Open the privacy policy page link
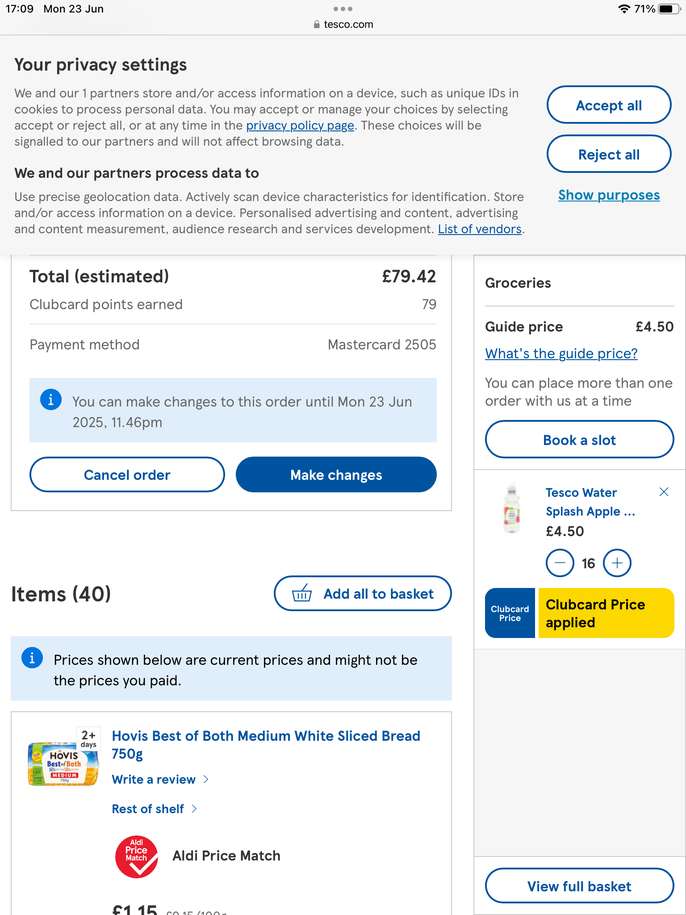686x915 pixels. click(x=300, y=126)
